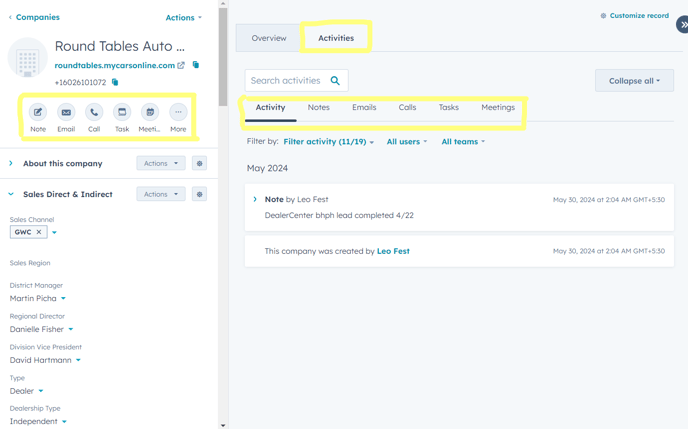Remove the GWC sales channel tag
The width and height of the screenshot is (688, 429).
(x=40, y=232)
